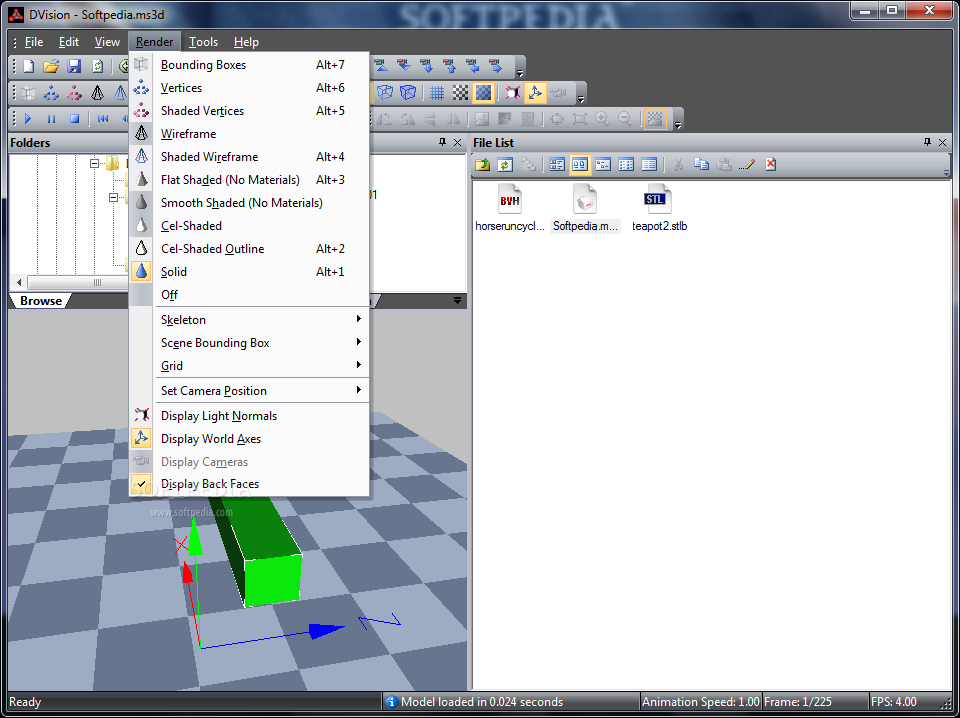Open playback toolbar overflow options arrow
This screenshot has height=718, width=960.
(x=678, y=125)
